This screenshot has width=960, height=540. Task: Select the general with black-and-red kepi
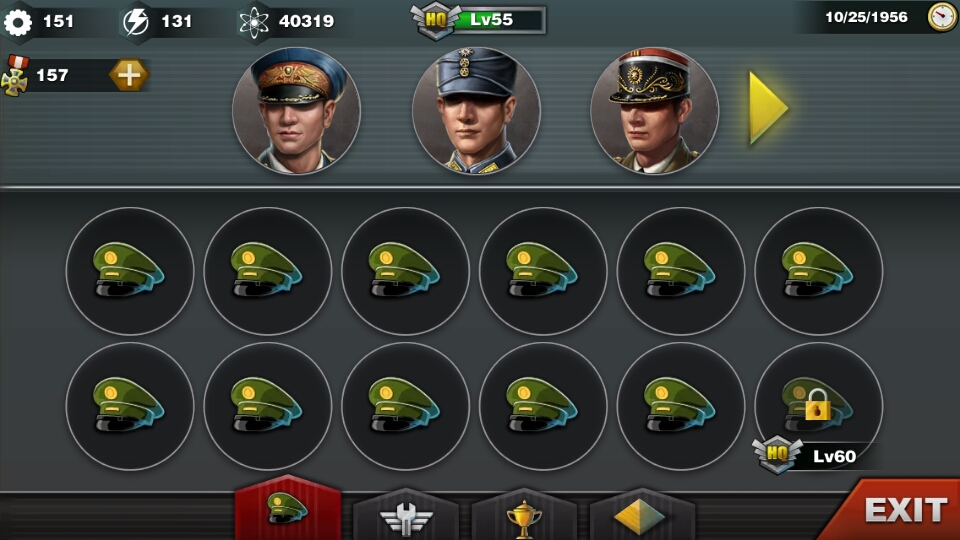(654, 111)
